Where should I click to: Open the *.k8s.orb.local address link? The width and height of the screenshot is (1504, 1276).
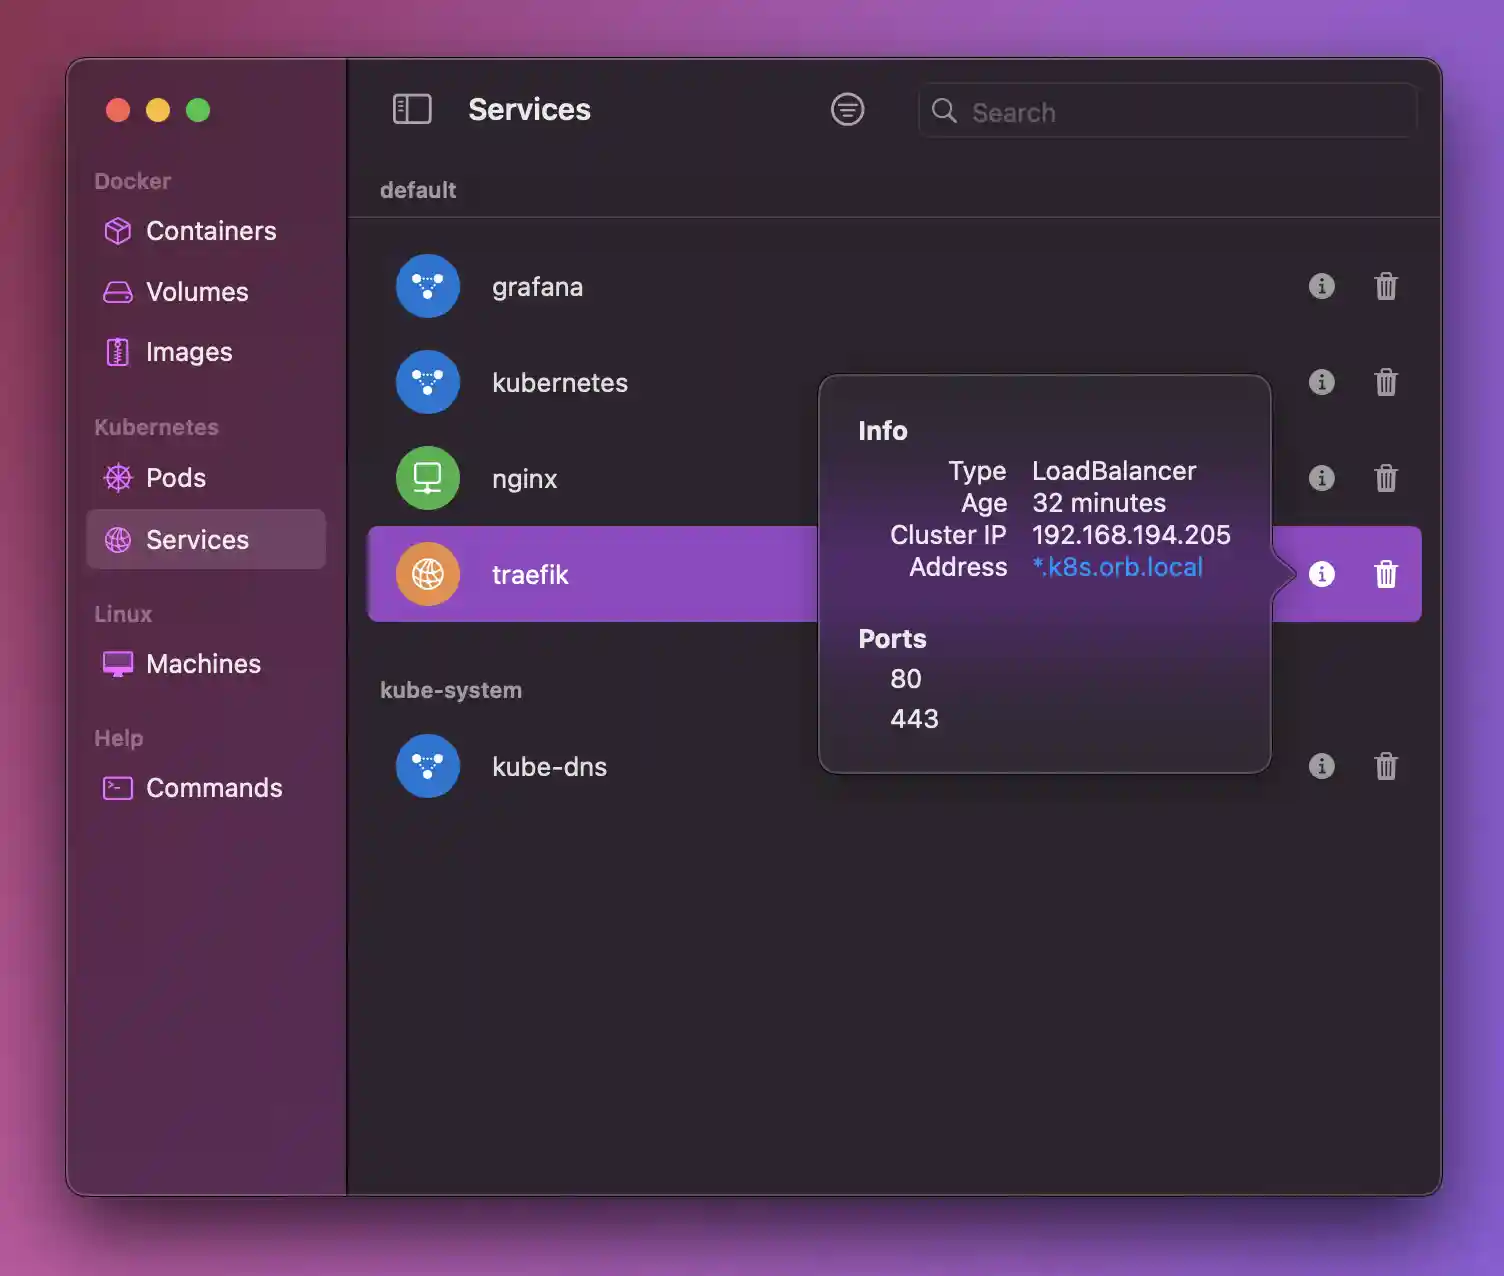pos(1117,566)
